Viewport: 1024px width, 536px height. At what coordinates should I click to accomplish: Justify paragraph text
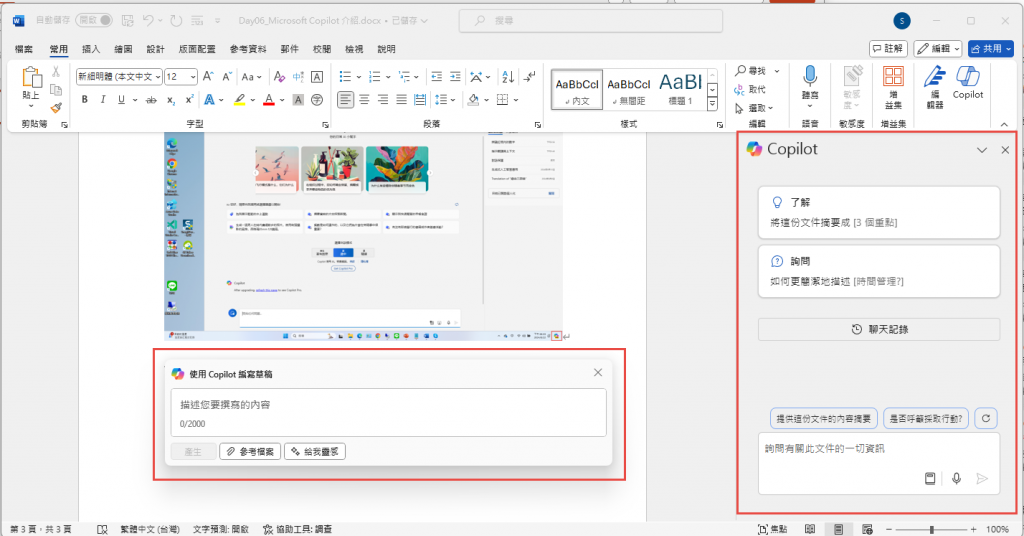coord(402,100)
